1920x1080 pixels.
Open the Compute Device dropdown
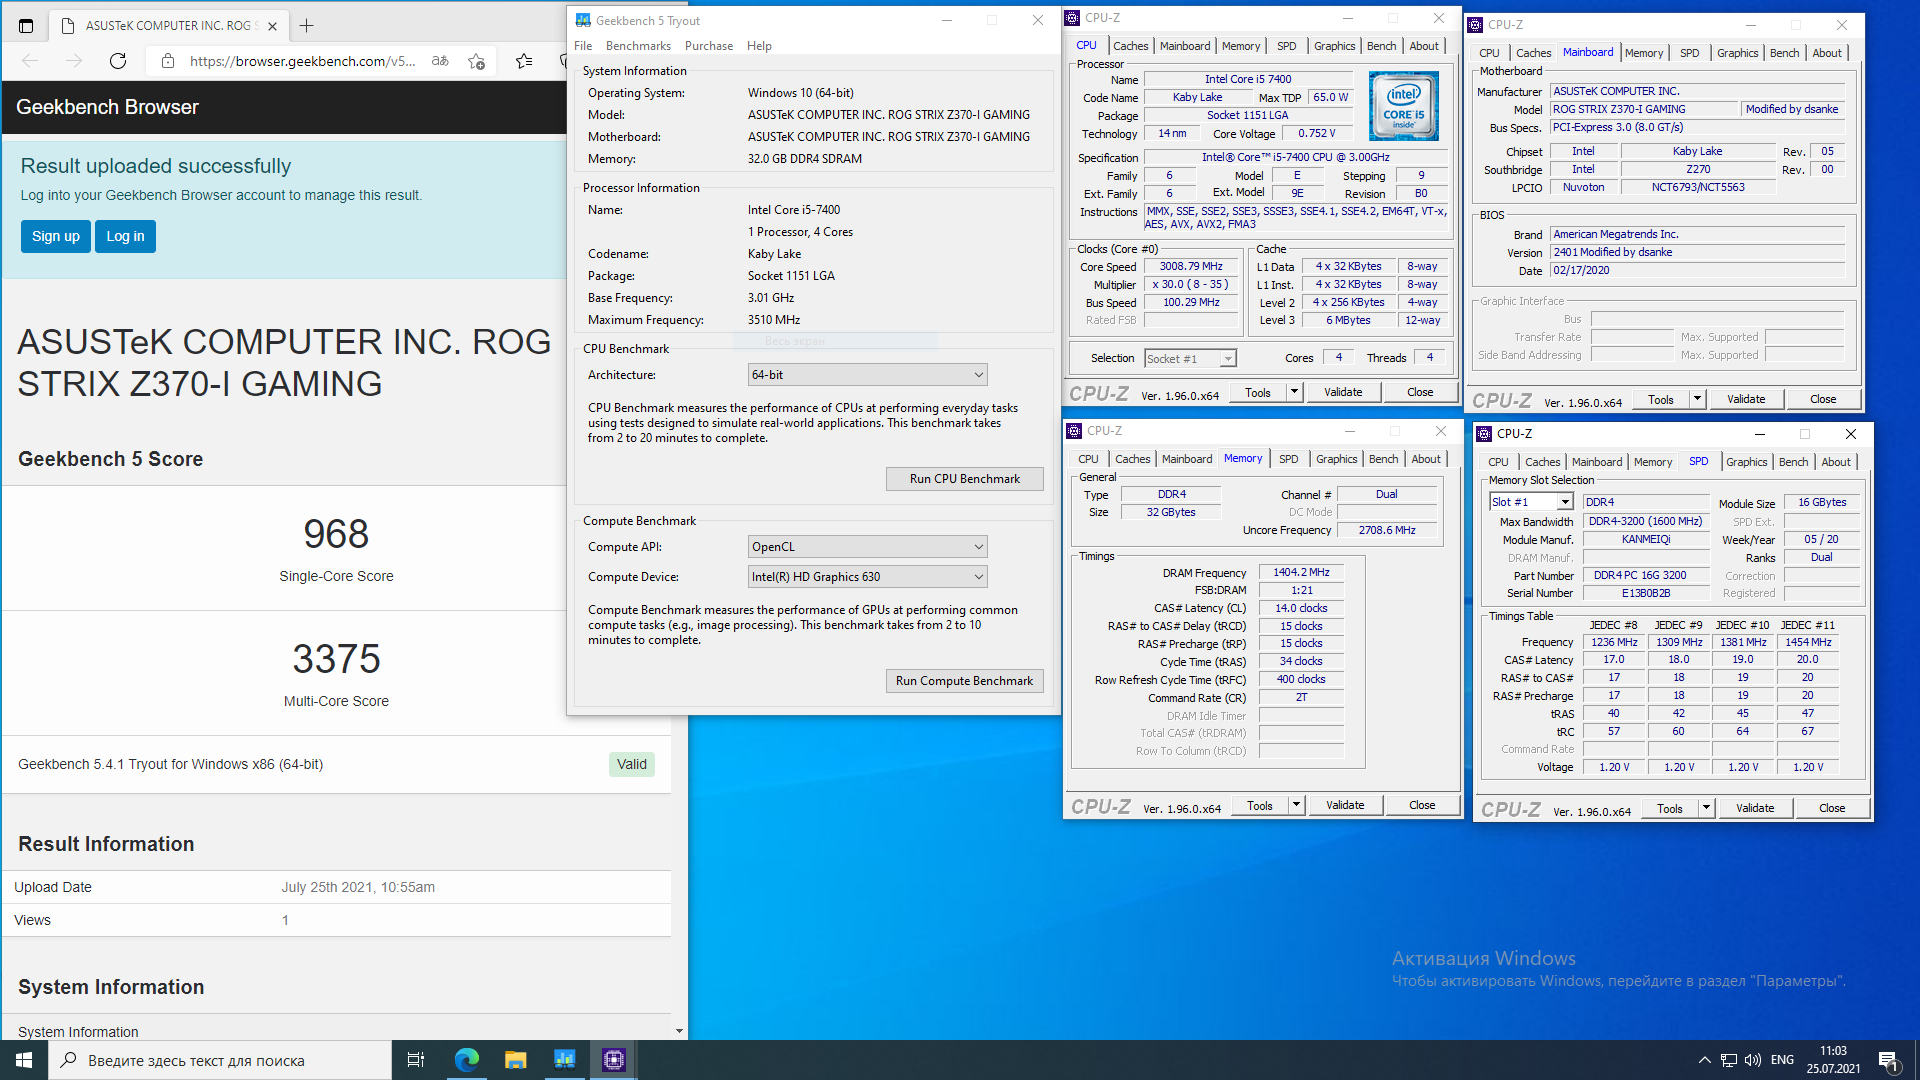(x=868, y=577)
